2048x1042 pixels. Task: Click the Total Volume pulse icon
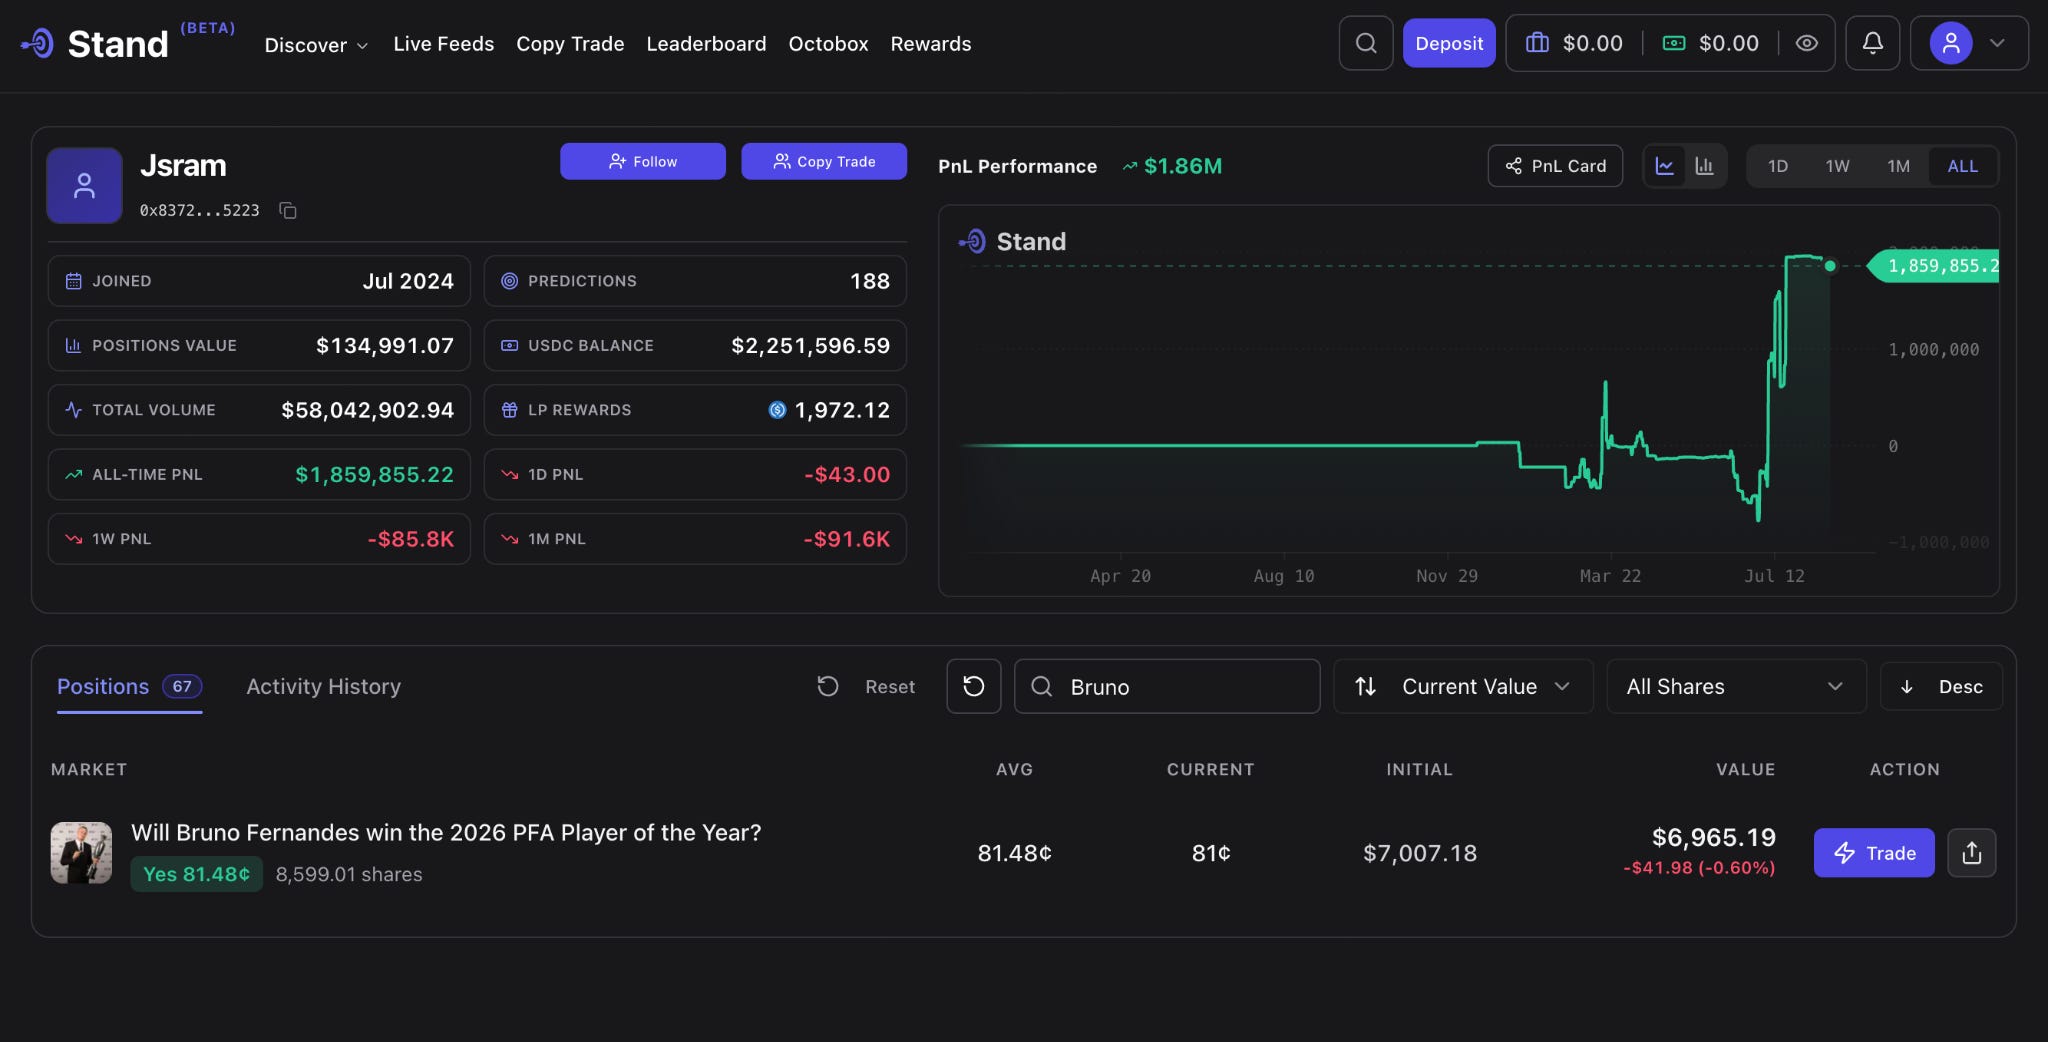pyautogui.click(x=73, y=410)
